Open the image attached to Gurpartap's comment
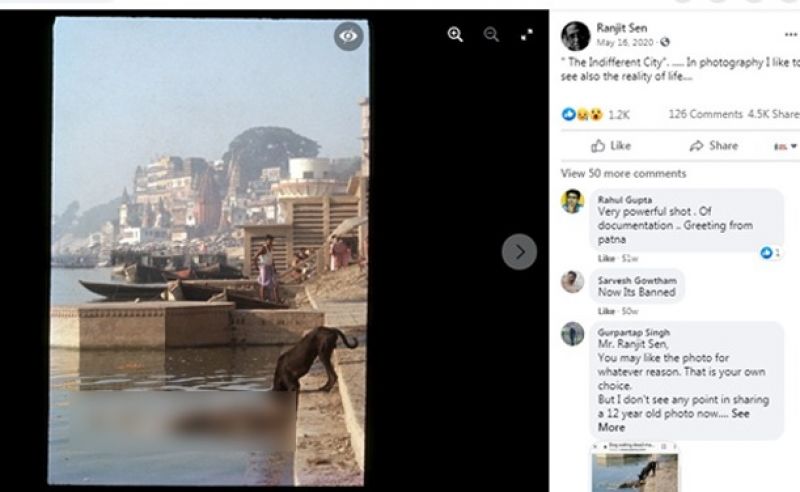Image resolution: width=800 pixels, height=492 pixels. (634, 468)
